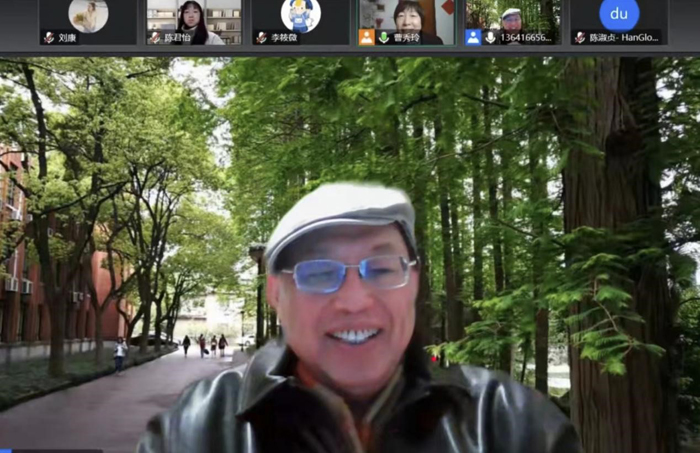
Task: Click the muted microphone icon beside 陈淑贞
Action: pyautogui.click(x=579, y=37)
